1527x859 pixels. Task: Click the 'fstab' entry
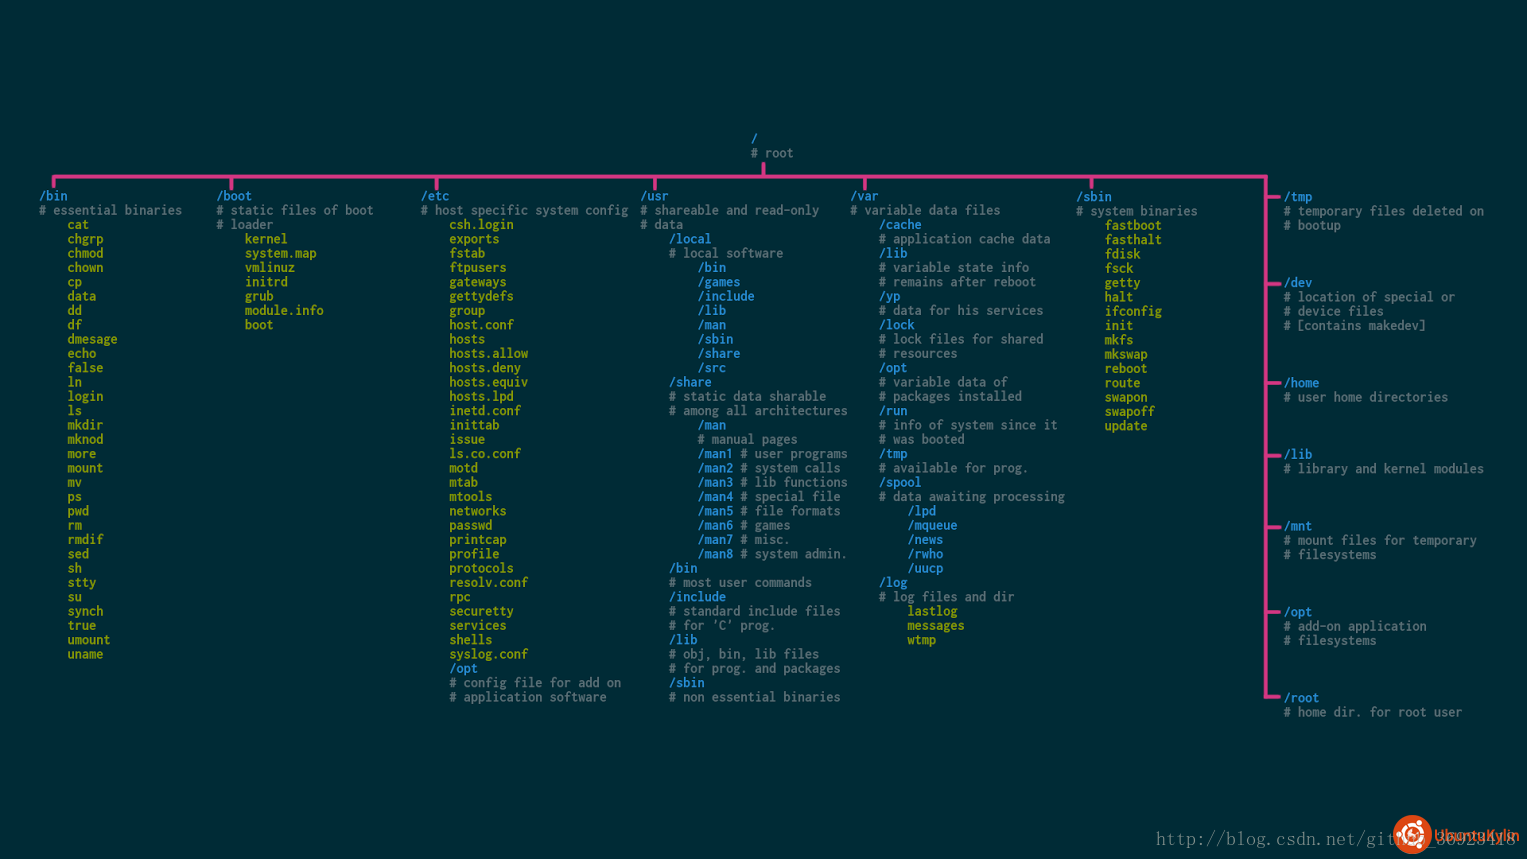[467, 253]
